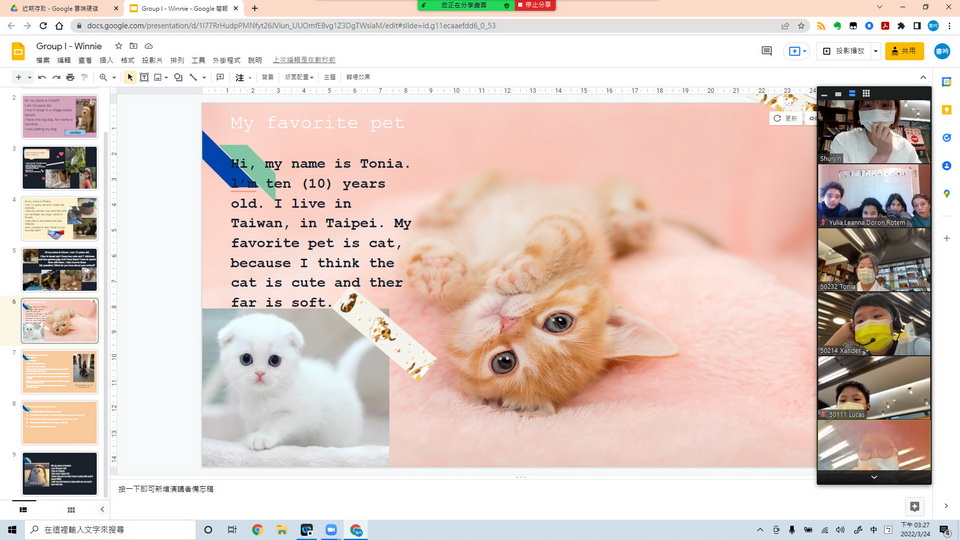
Task: Select the Shape tool icon
Action: (x=177, y=77)
